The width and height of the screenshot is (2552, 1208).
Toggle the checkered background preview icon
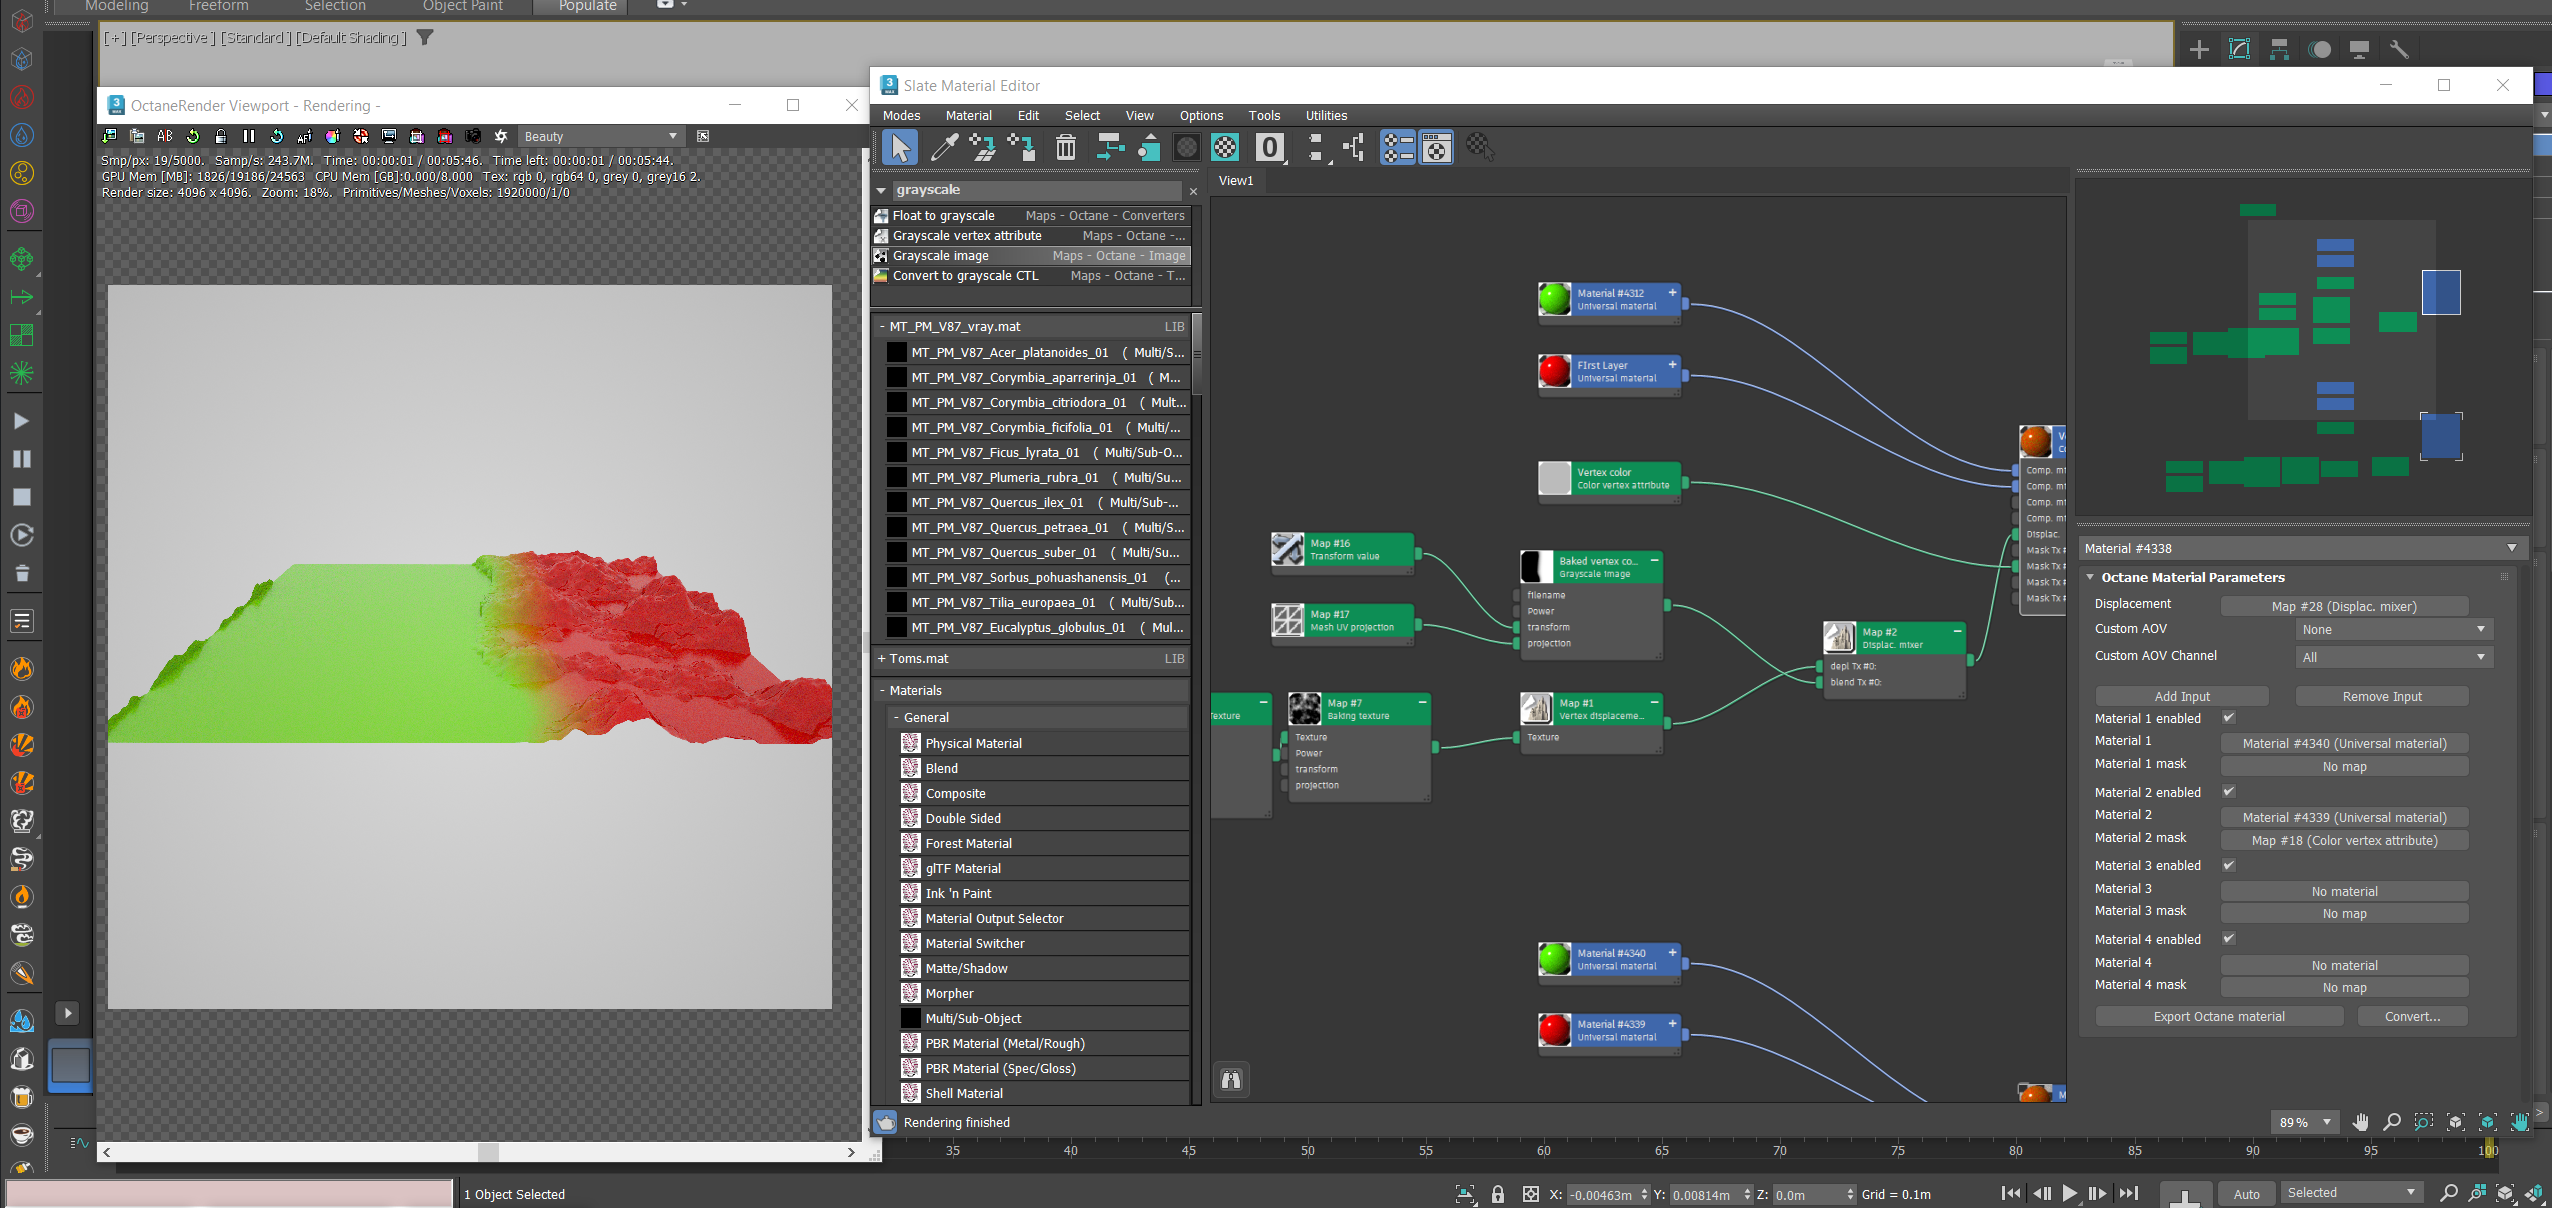(1225, 148)
